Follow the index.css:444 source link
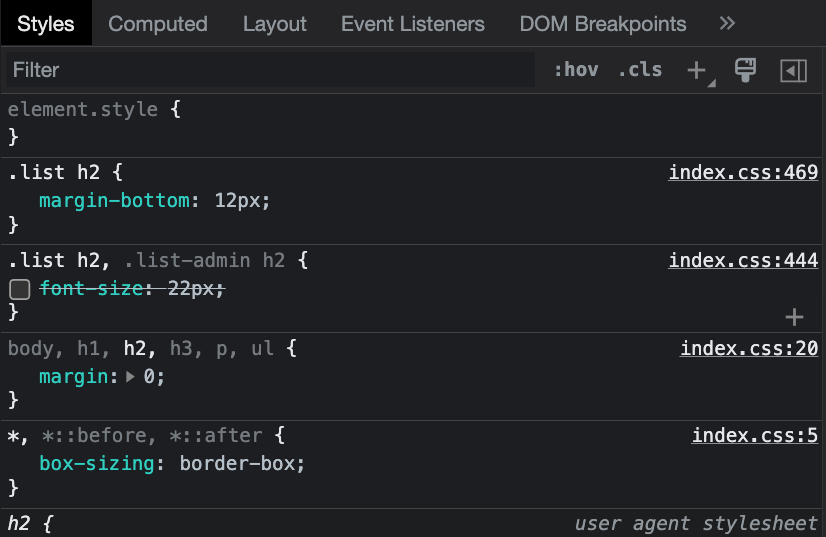This screenshot has width=826, height=537. tap(743, 261)
